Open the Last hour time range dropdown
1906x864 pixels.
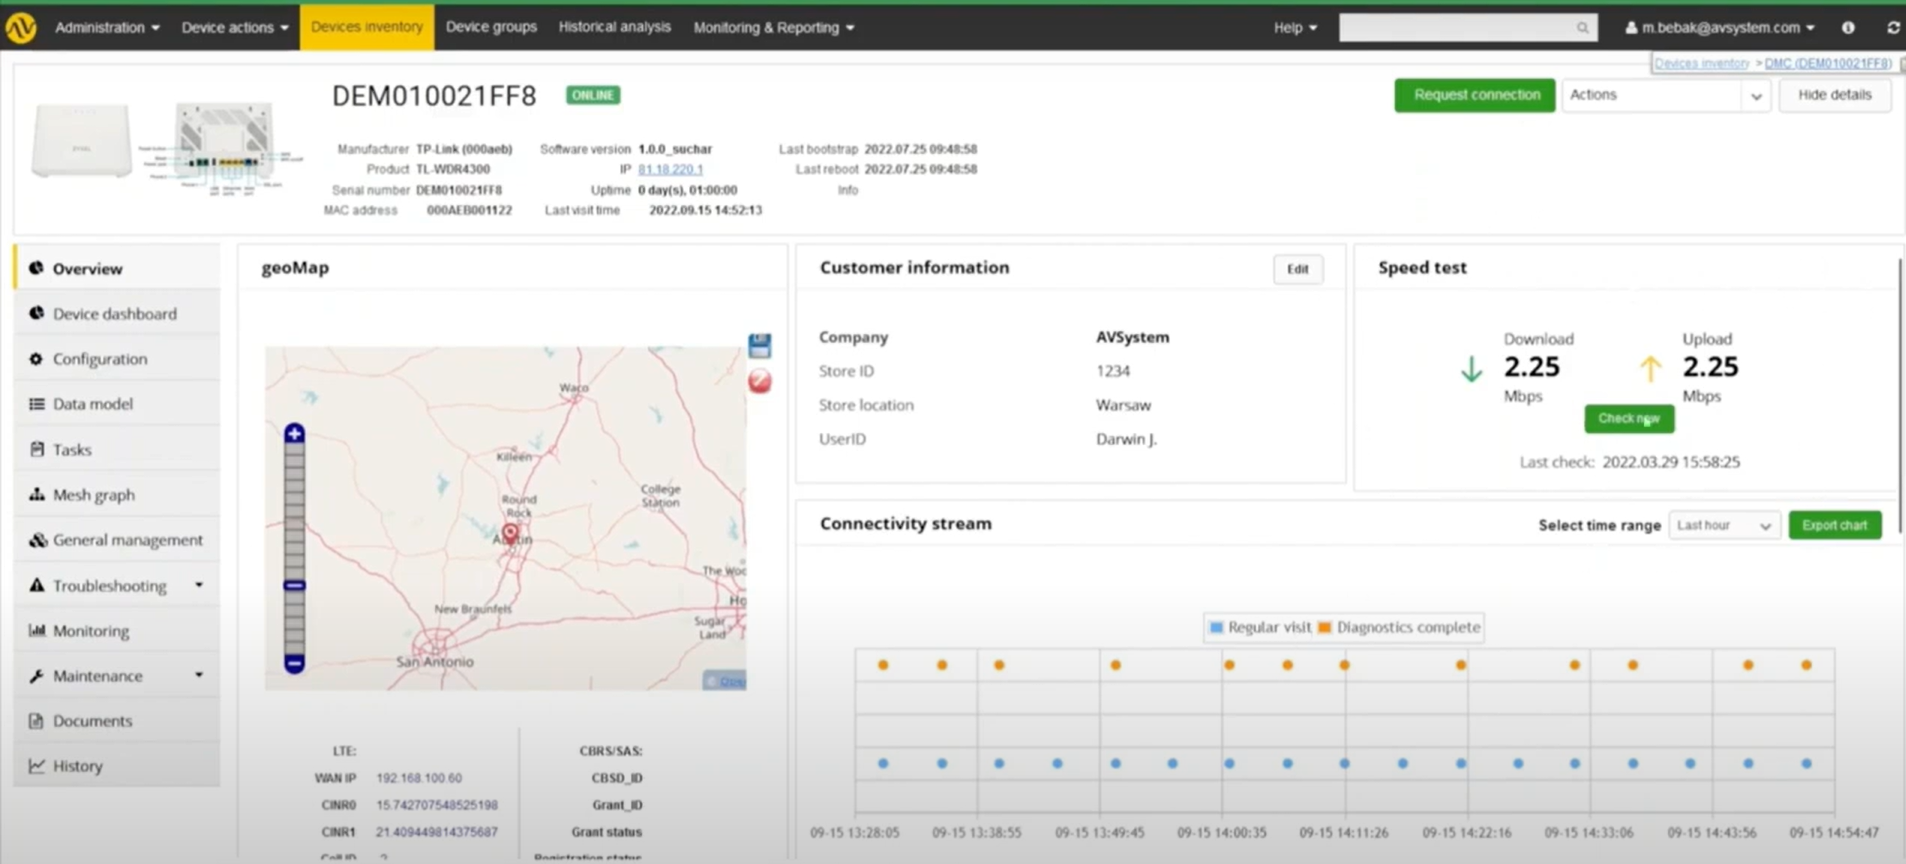point(1724,525)
